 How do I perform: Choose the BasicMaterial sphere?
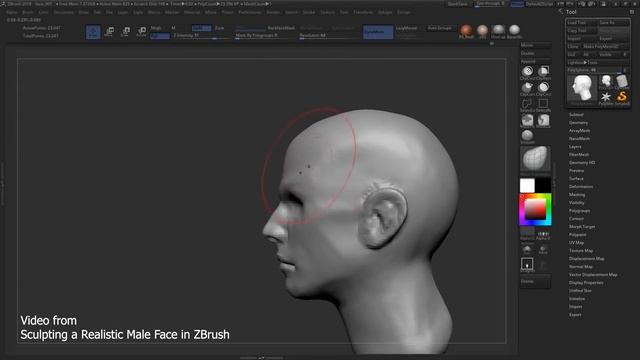pos(514,30)
